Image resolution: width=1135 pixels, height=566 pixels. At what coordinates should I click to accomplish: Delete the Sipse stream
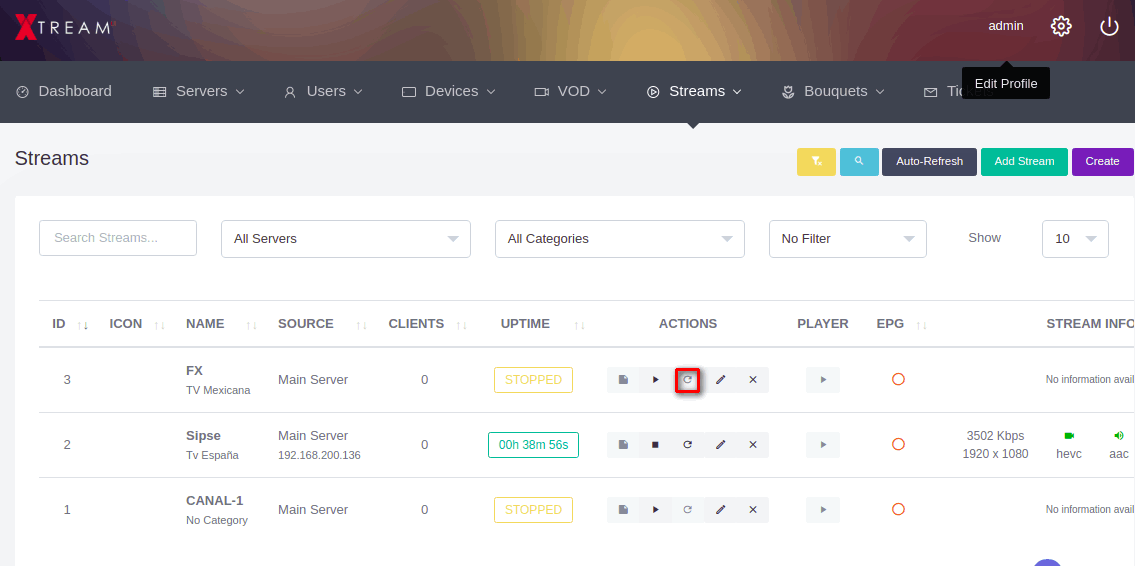tap(752, 445)
